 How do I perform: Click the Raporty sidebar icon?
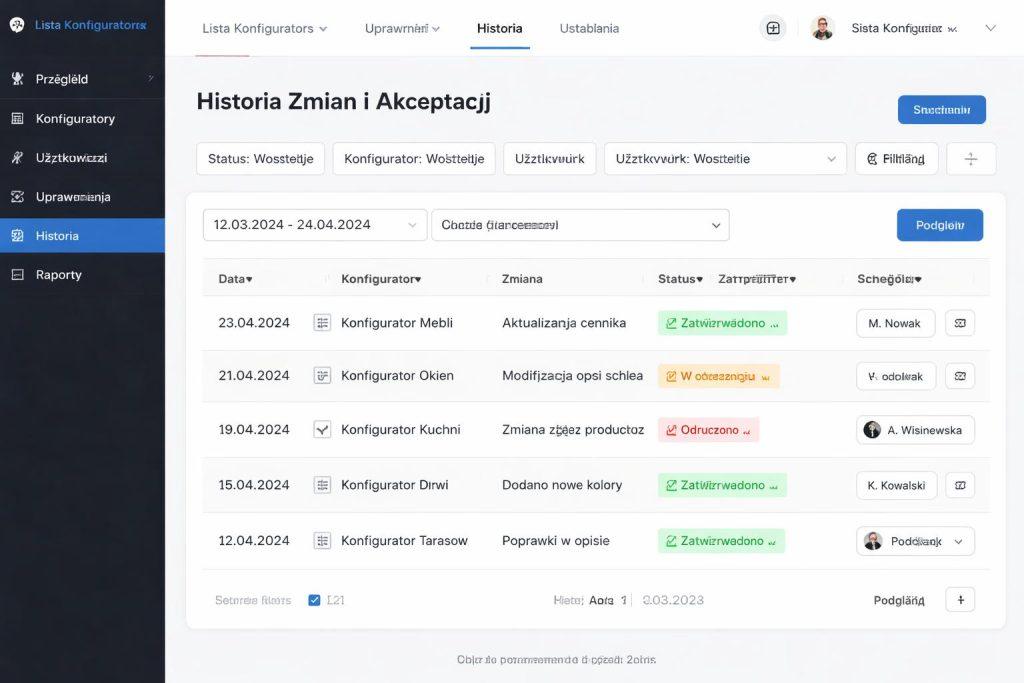[17, 274]
